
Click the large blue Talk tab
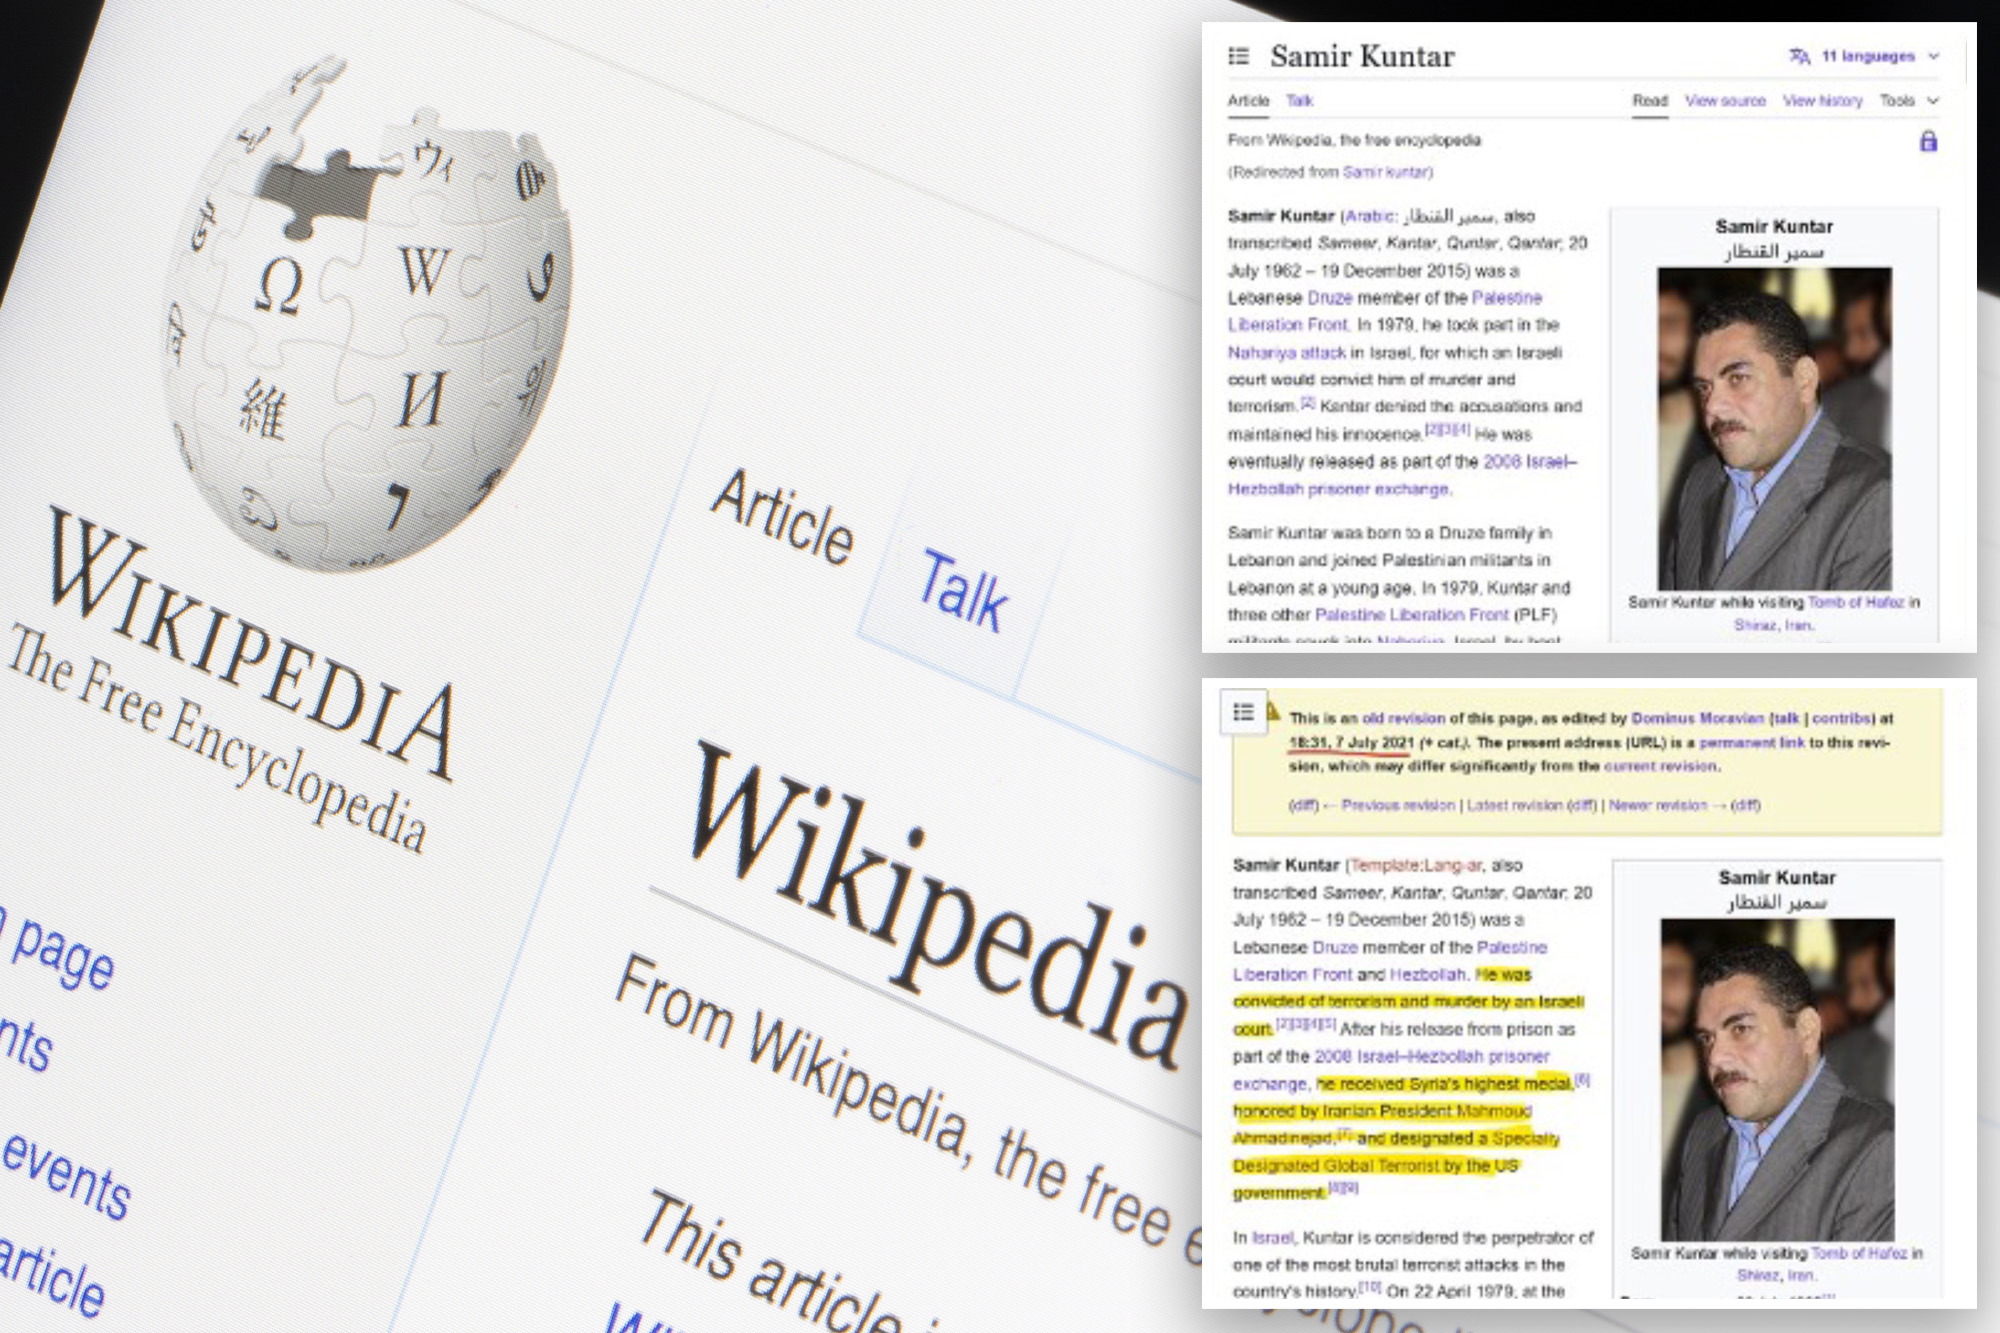962,590
